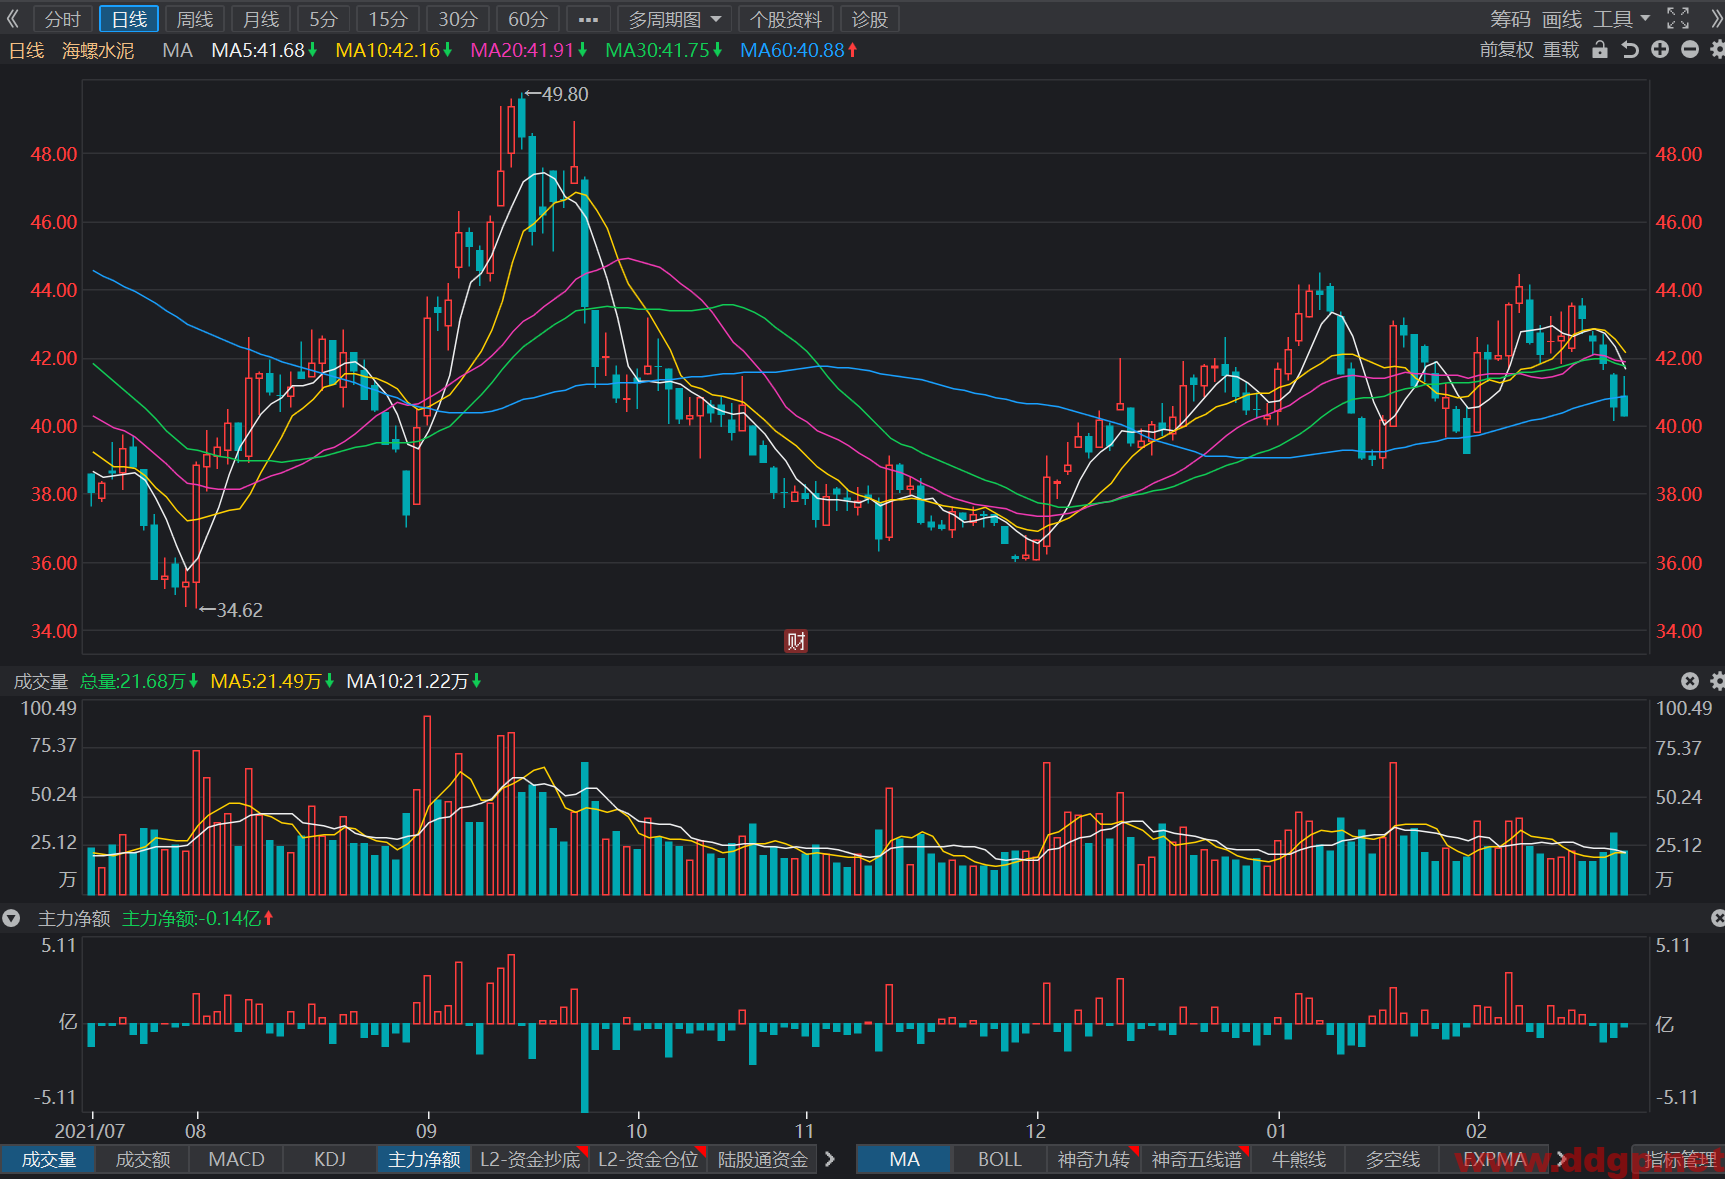
Task: Select 月线 monthly period
Action: (x=261, y=19)
